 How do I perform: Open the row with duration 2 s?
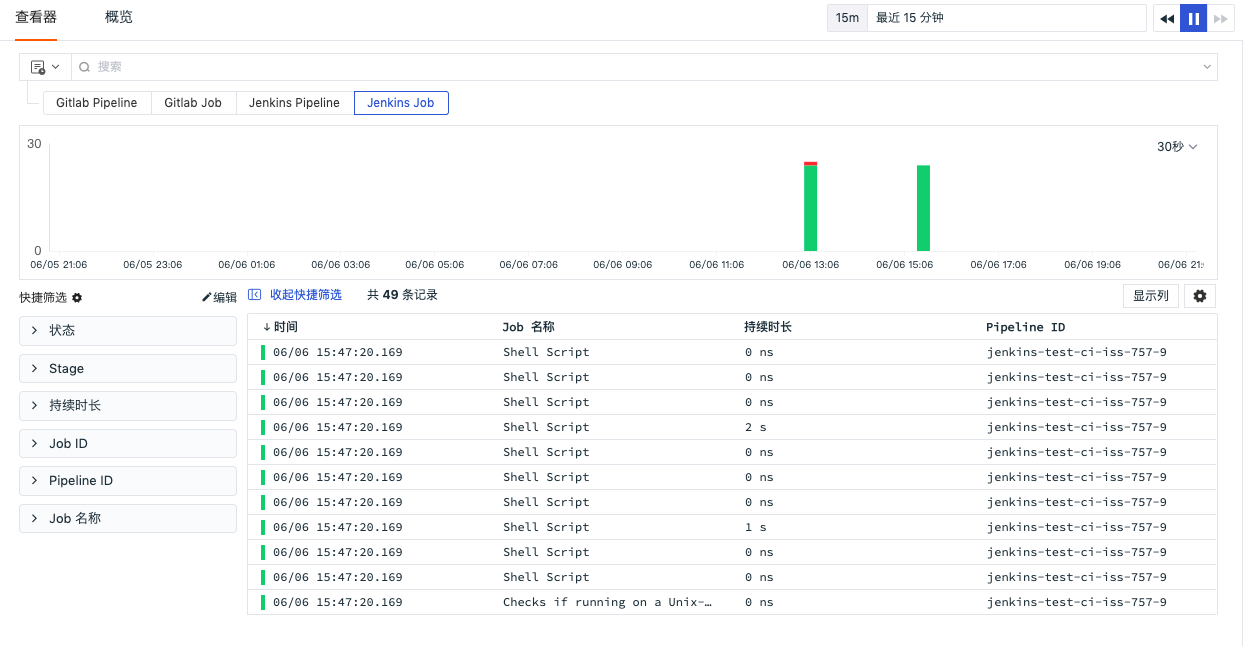[x=732, y=427]
